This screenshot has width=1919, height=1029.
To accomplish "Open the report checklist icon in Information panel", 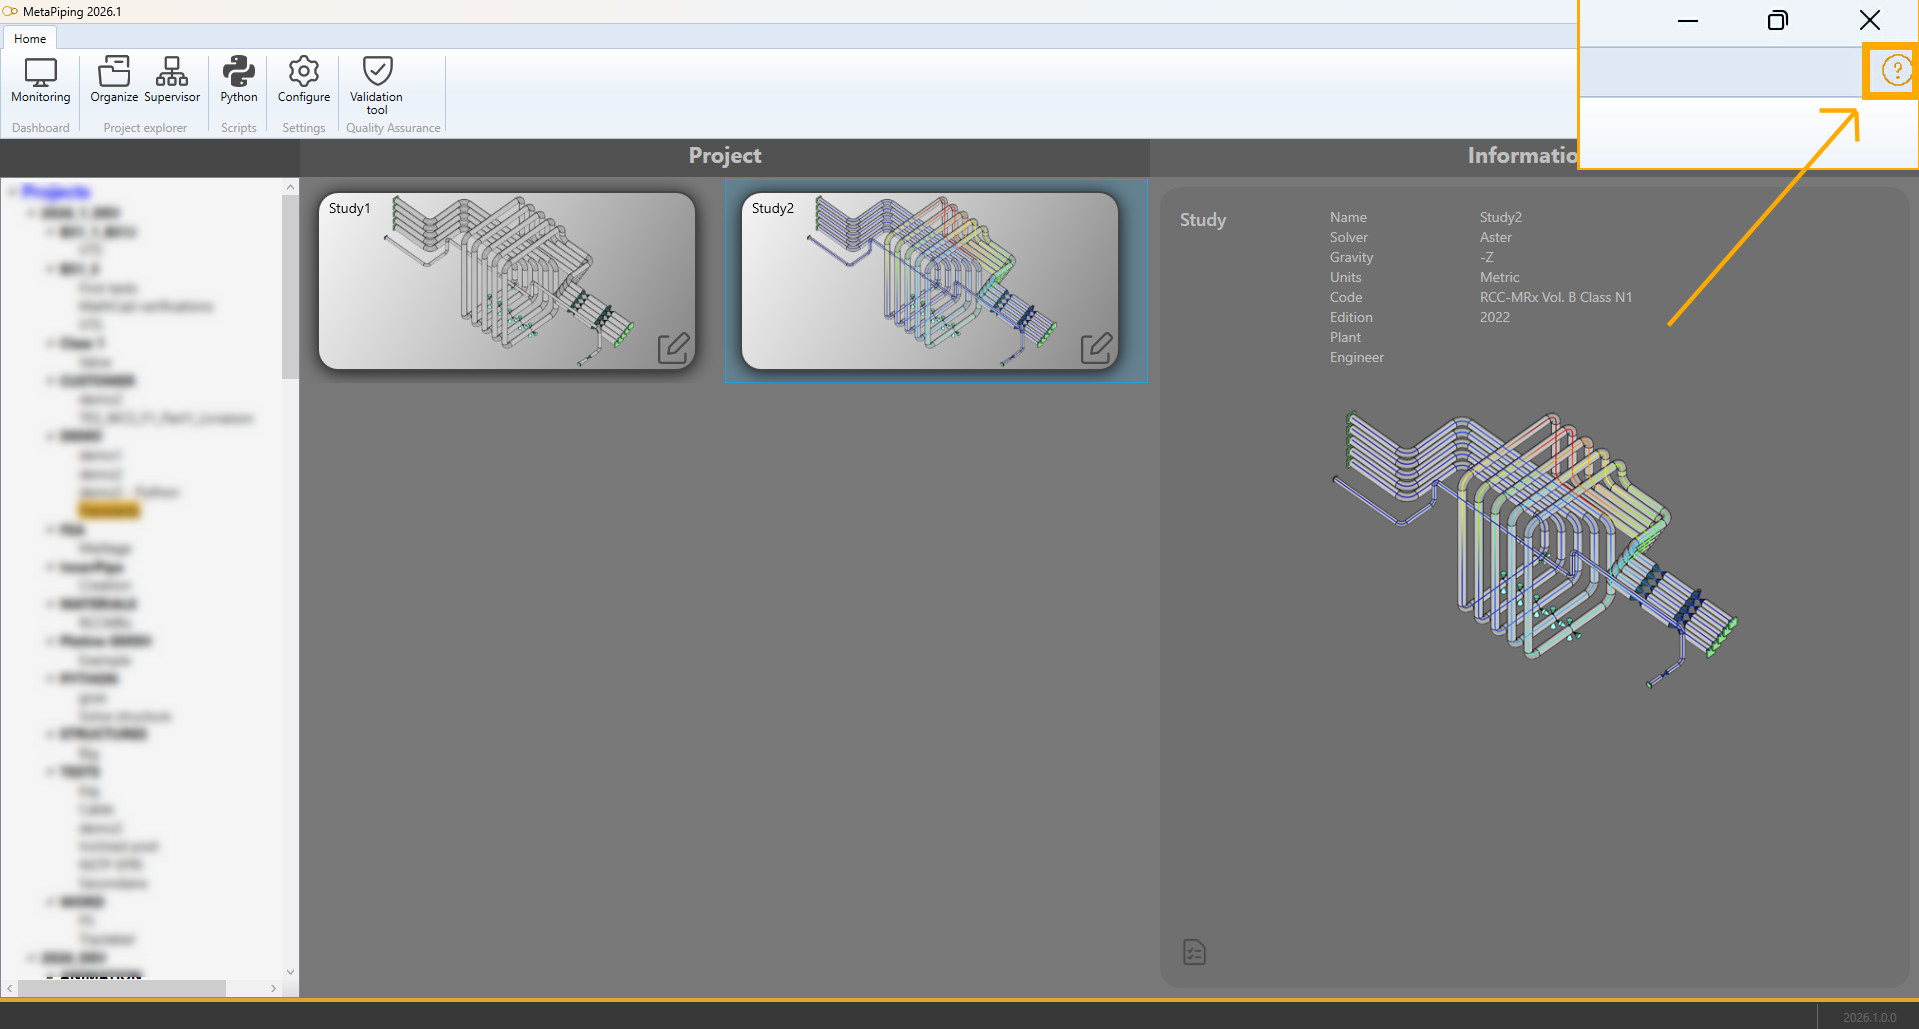I will point(1194,952).
